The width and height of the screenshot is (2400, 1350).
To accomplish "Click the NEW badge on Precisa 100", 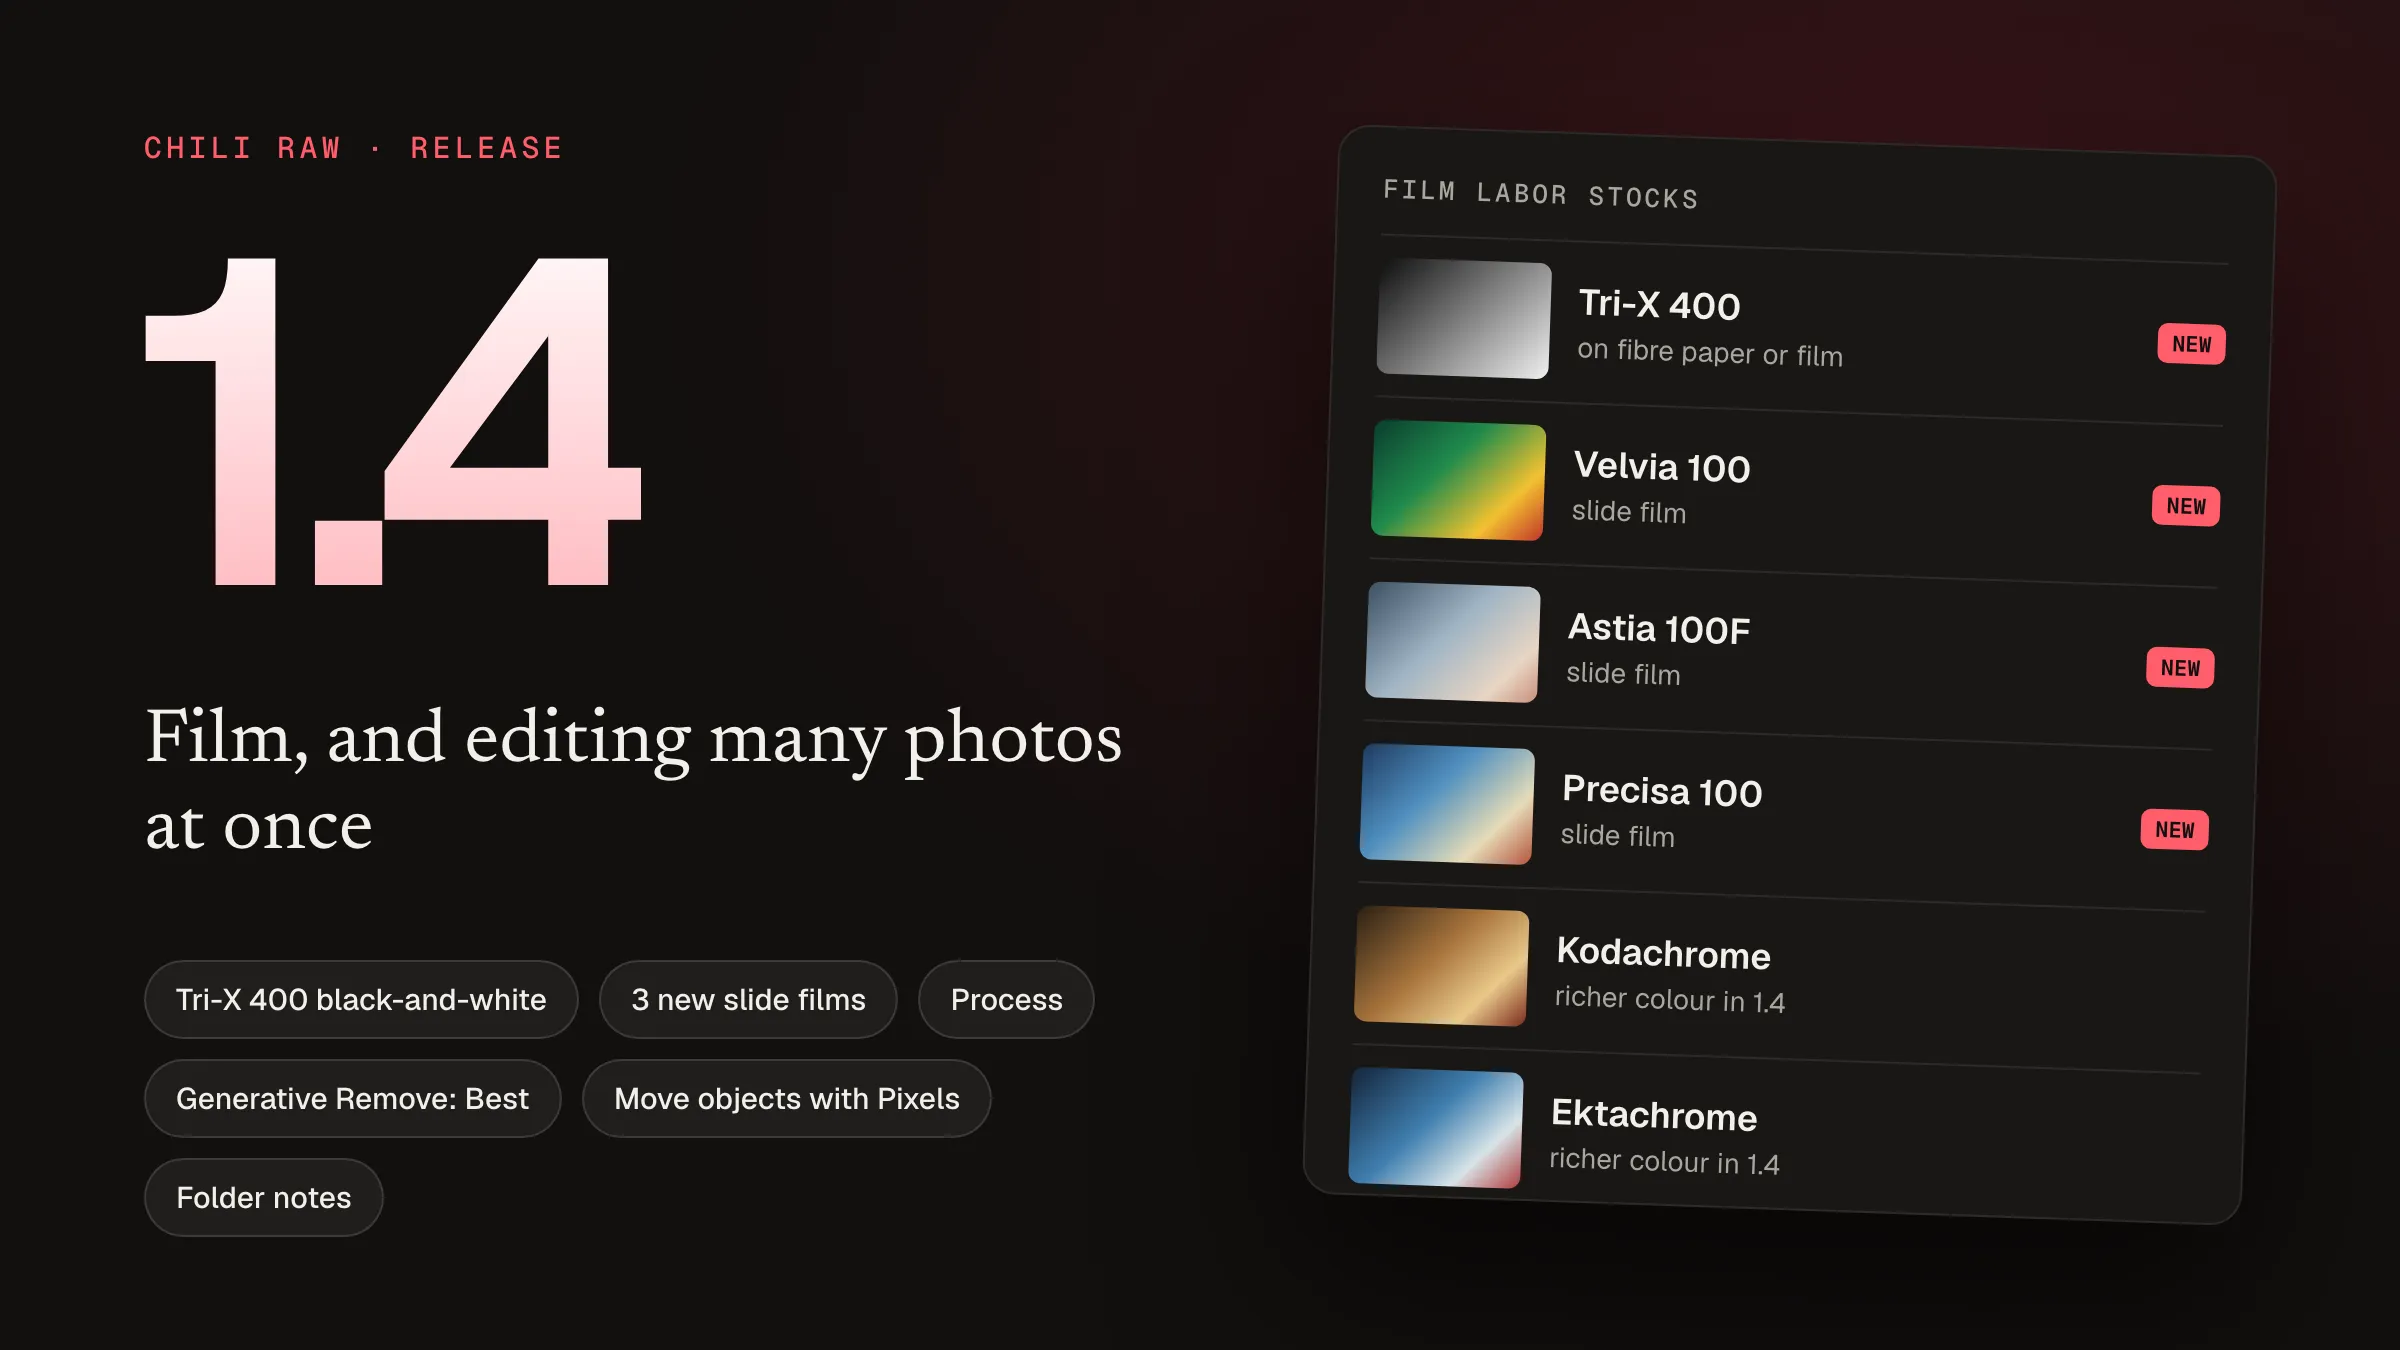I will [x=2175, y=830].
